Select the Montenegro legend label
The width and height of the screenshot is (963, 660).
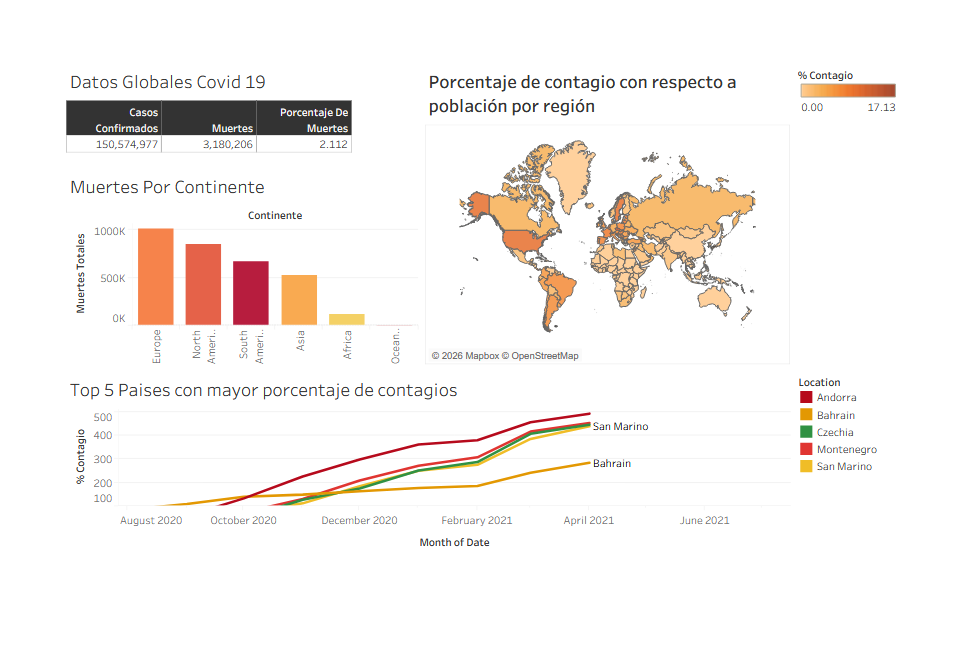[847, 449]
